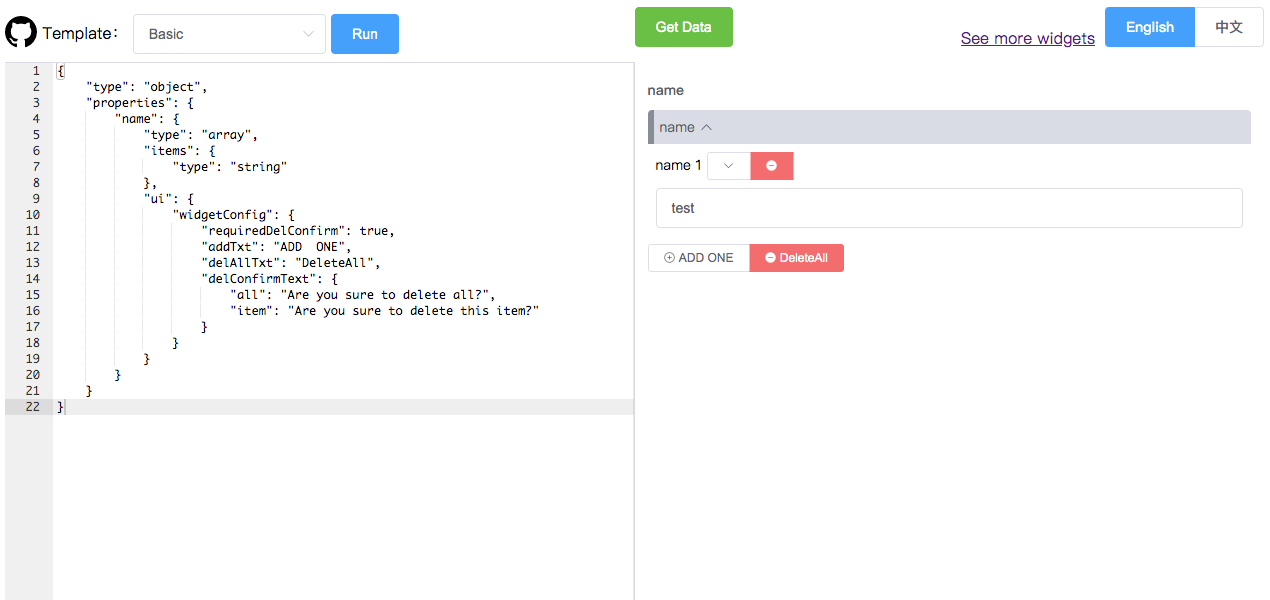Screen dimensions: 1270x600
Task: Open the Basic template dropdown
Action: pos(229,34)
